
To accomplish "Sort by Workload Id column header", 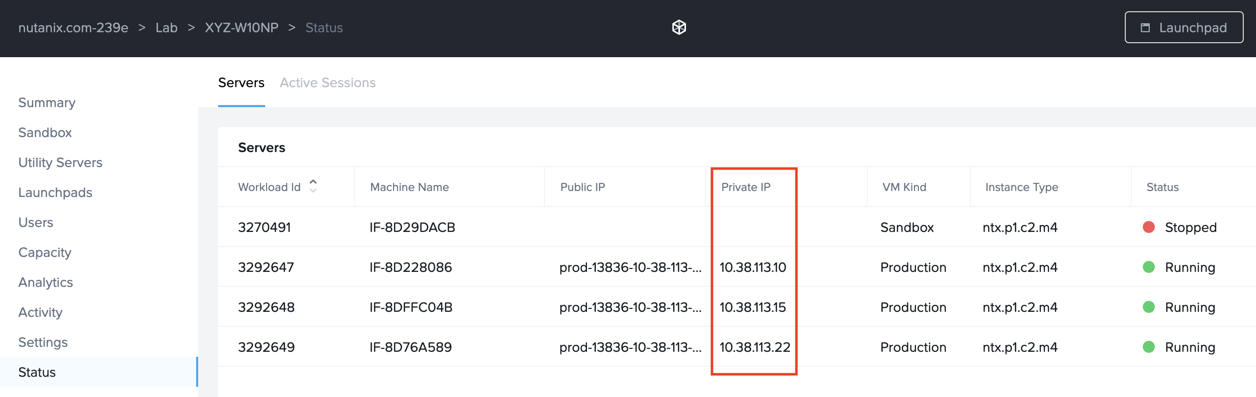I will click(x=269, y=187).
